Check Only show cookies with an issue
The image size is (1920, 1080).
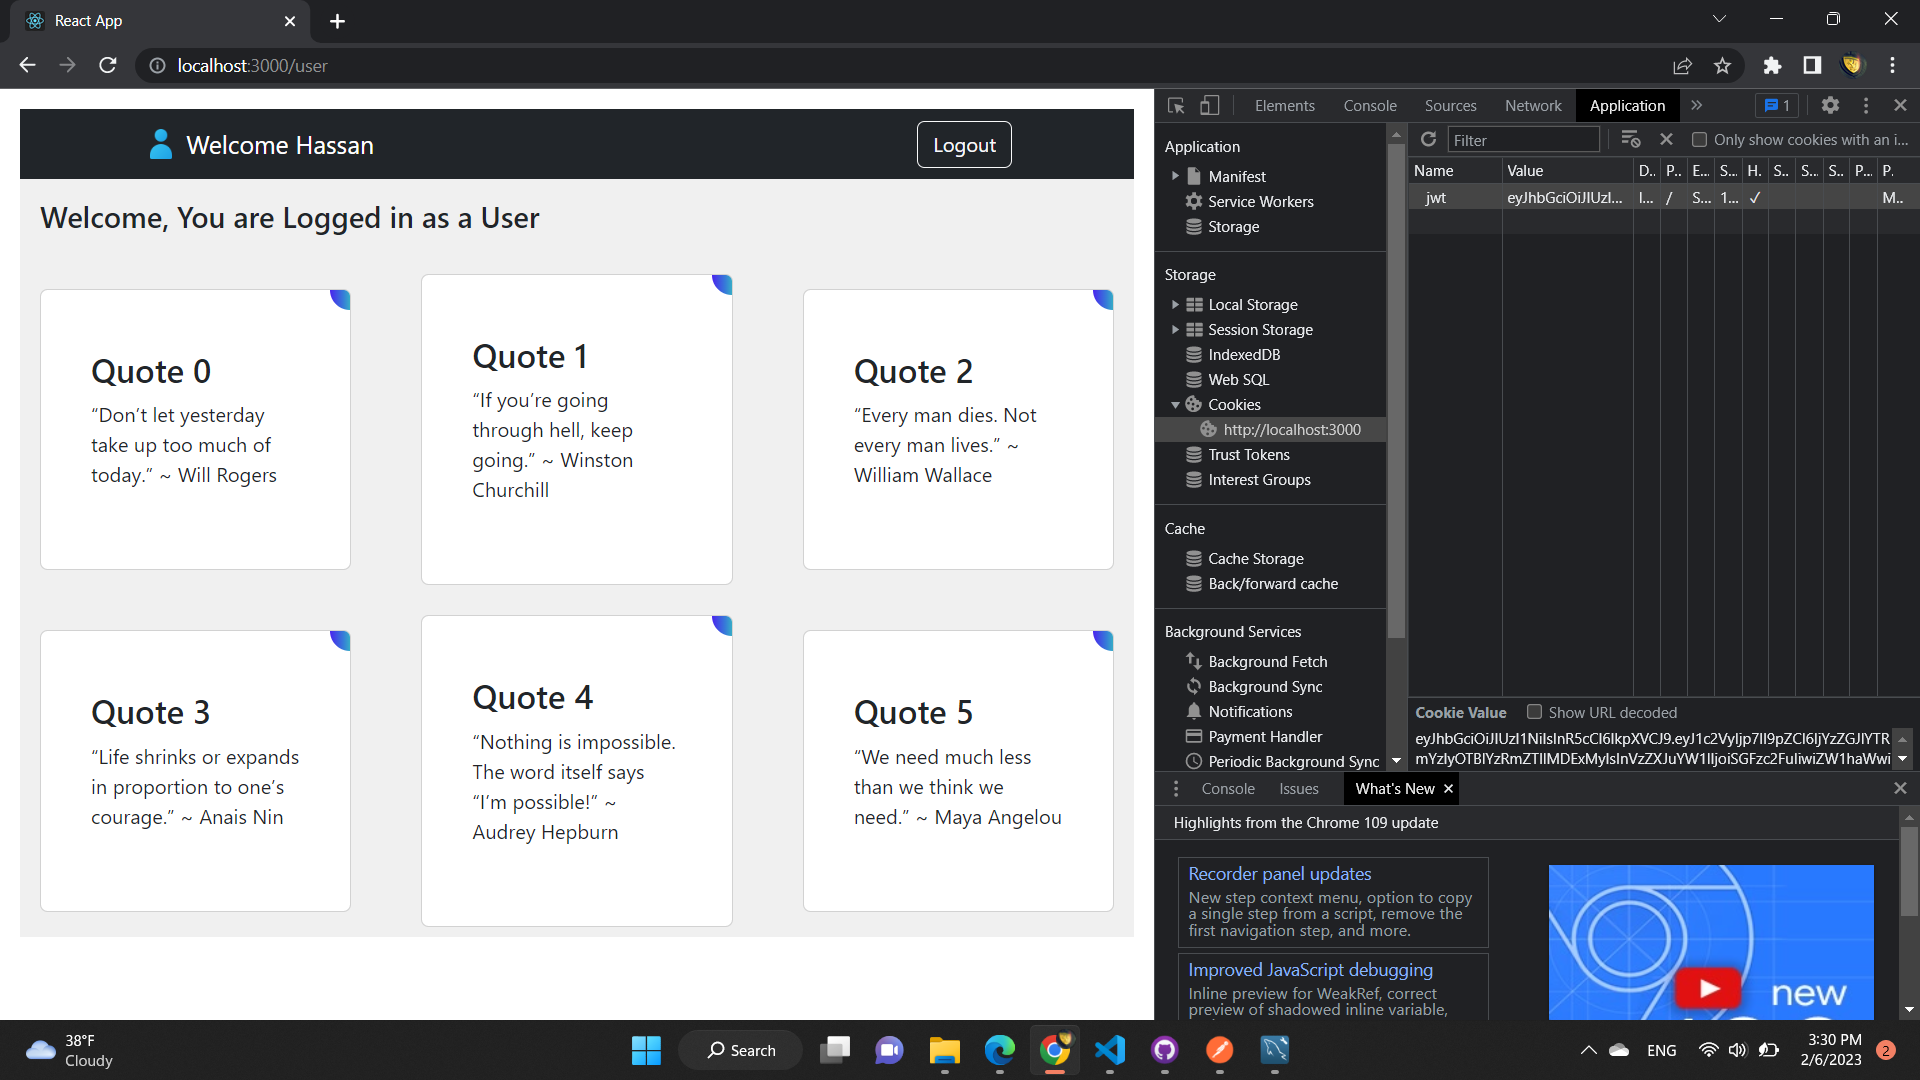pos(1700,140)
